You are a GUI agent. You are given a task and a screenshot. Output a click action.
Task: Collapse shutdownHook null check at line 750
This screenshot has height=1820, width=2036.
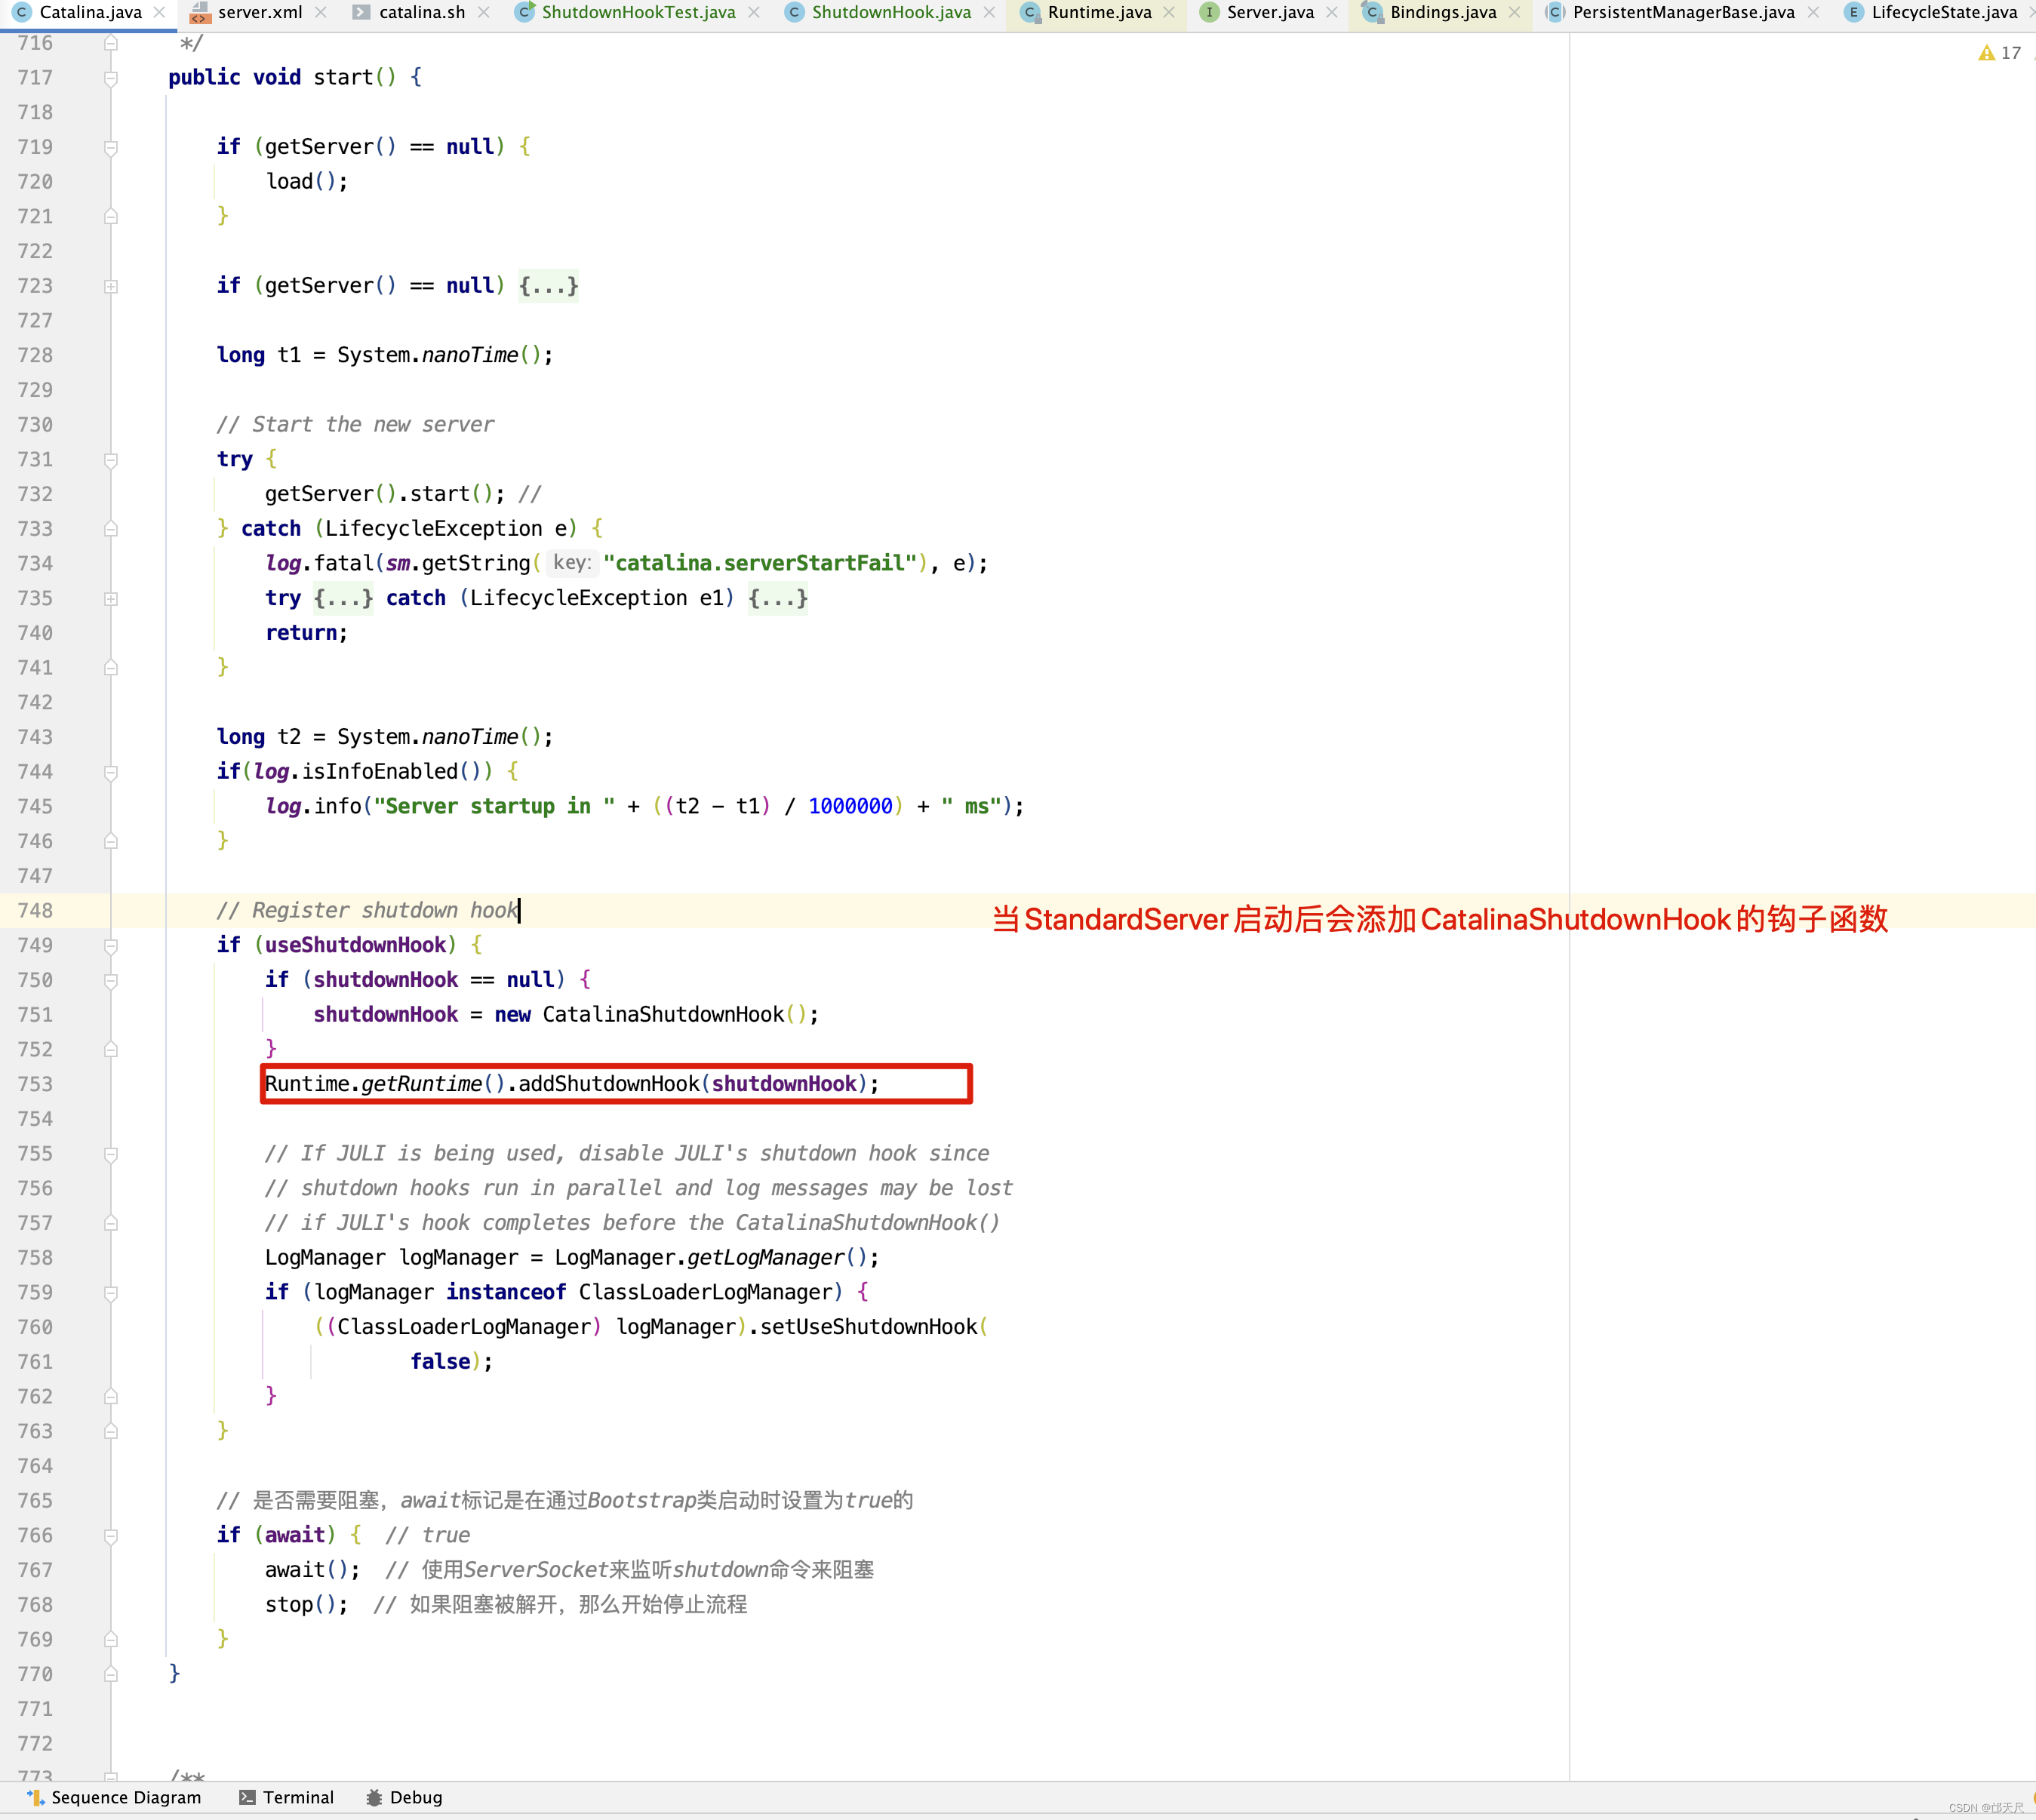[111, 980]
